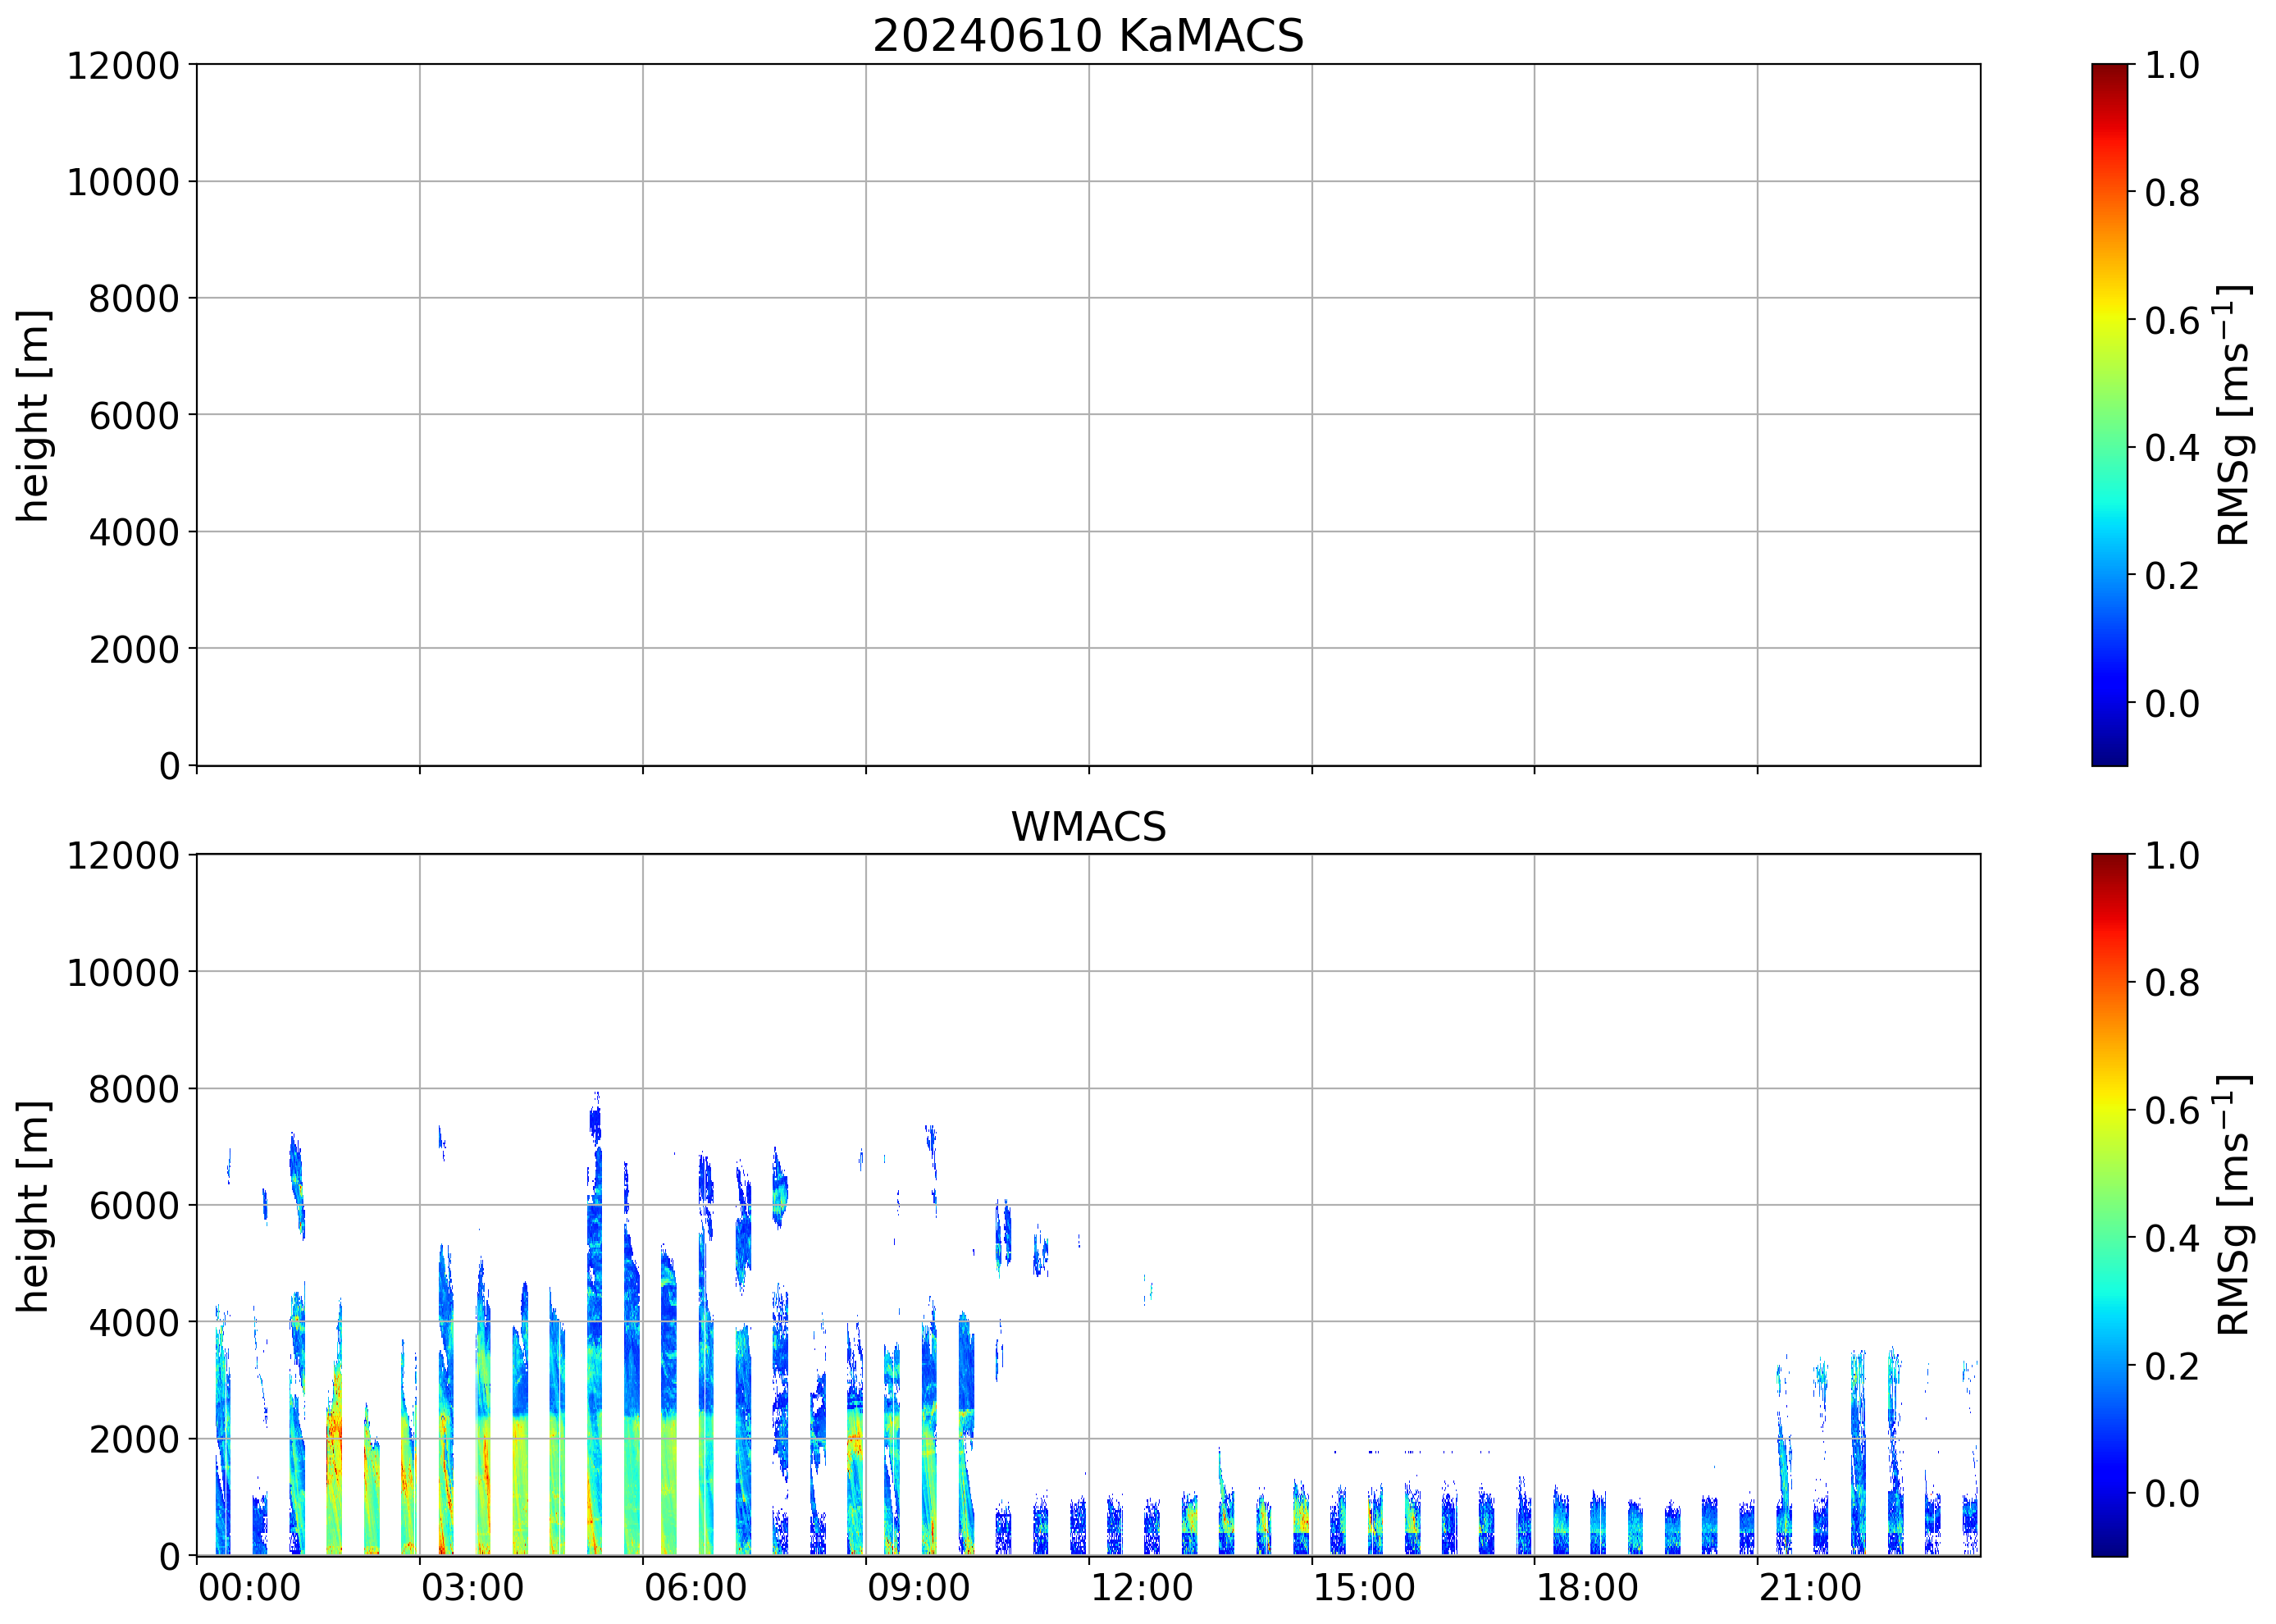The image size is (2276, 1624).
Task: Click the 03:00 time axis label
Action: tap(472, 1587)
